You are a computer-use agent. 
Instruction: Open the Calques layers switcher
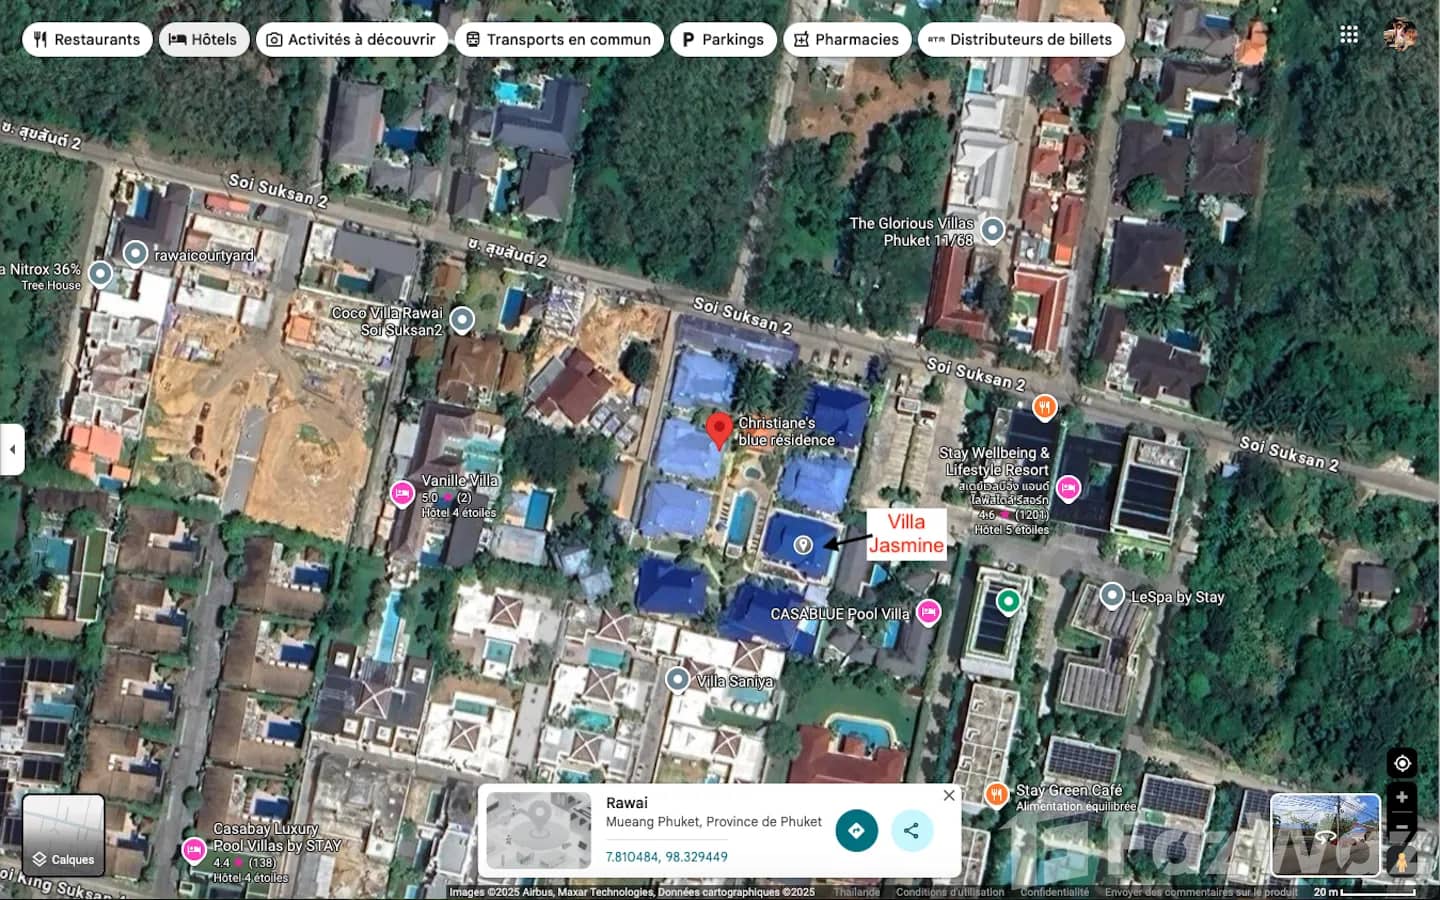(x=63, y=836)
